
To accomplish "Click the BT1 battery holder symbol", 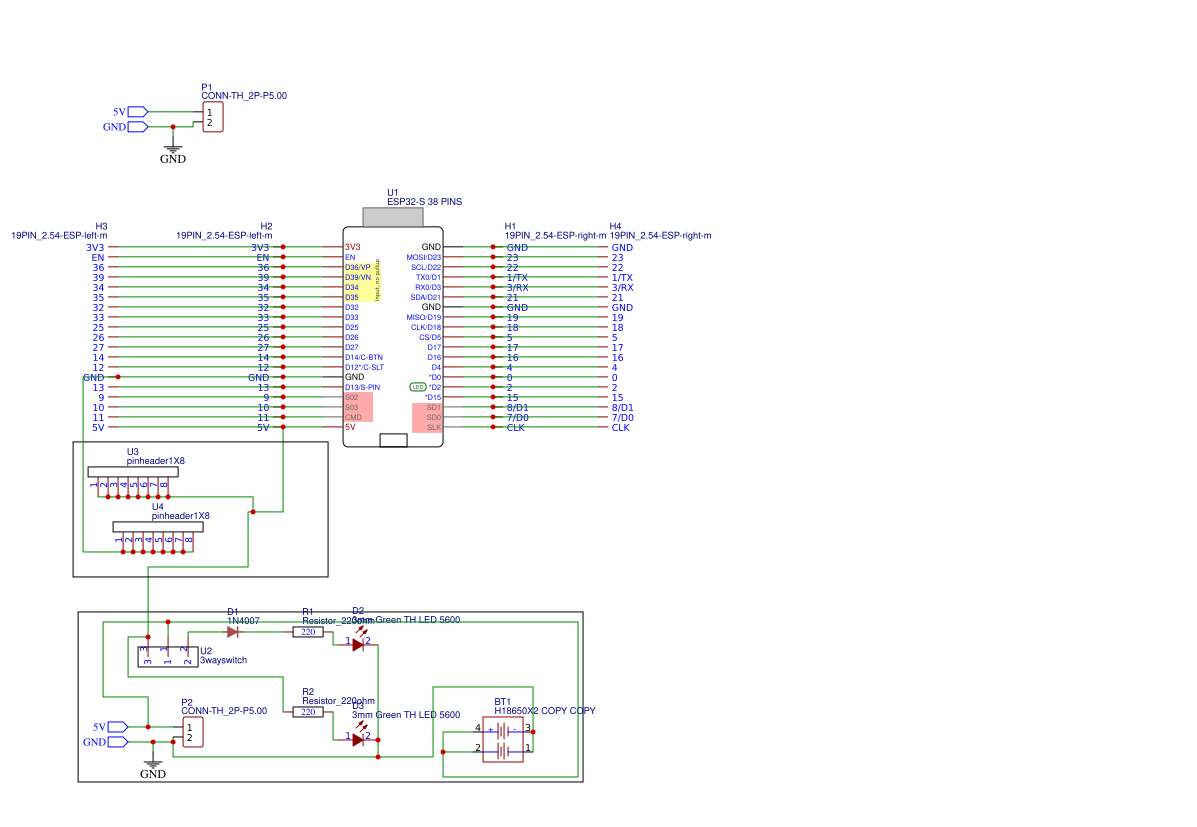I will pos(503,739).
